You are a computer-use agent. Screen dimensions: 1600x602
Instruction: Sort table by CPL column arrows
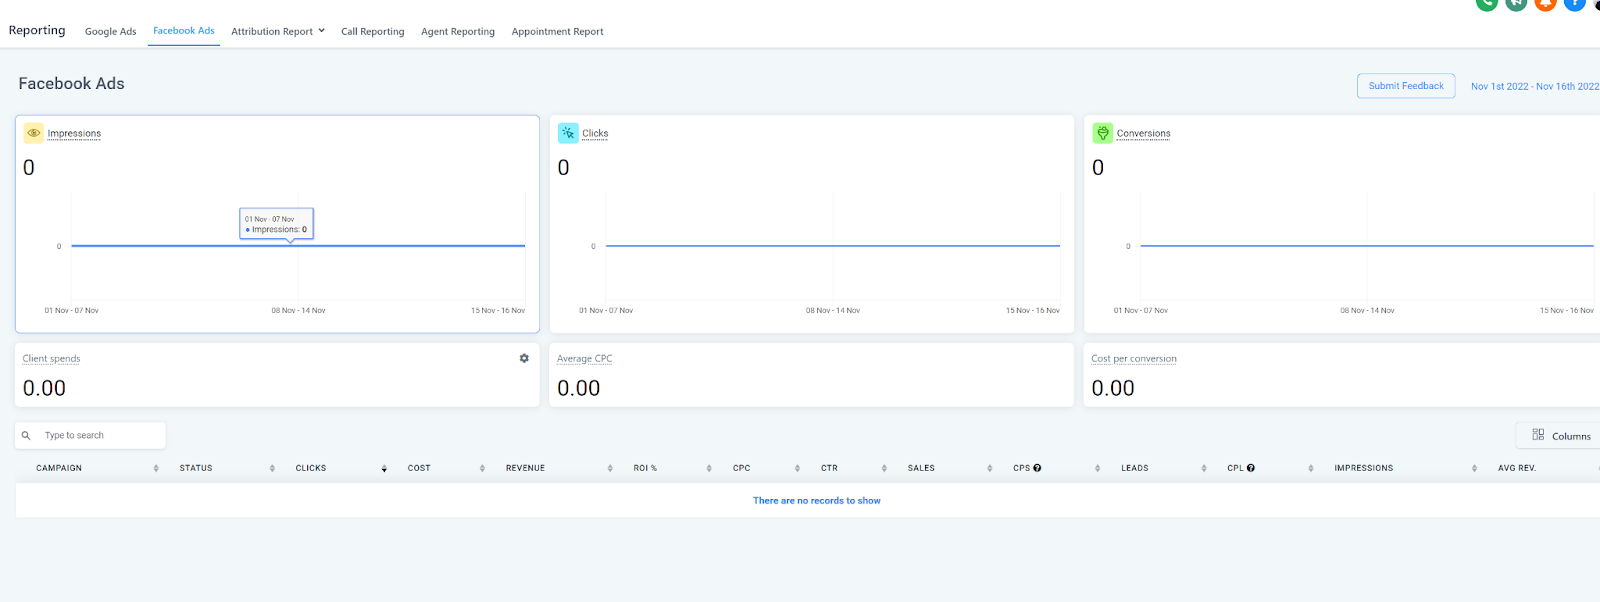1311,468
